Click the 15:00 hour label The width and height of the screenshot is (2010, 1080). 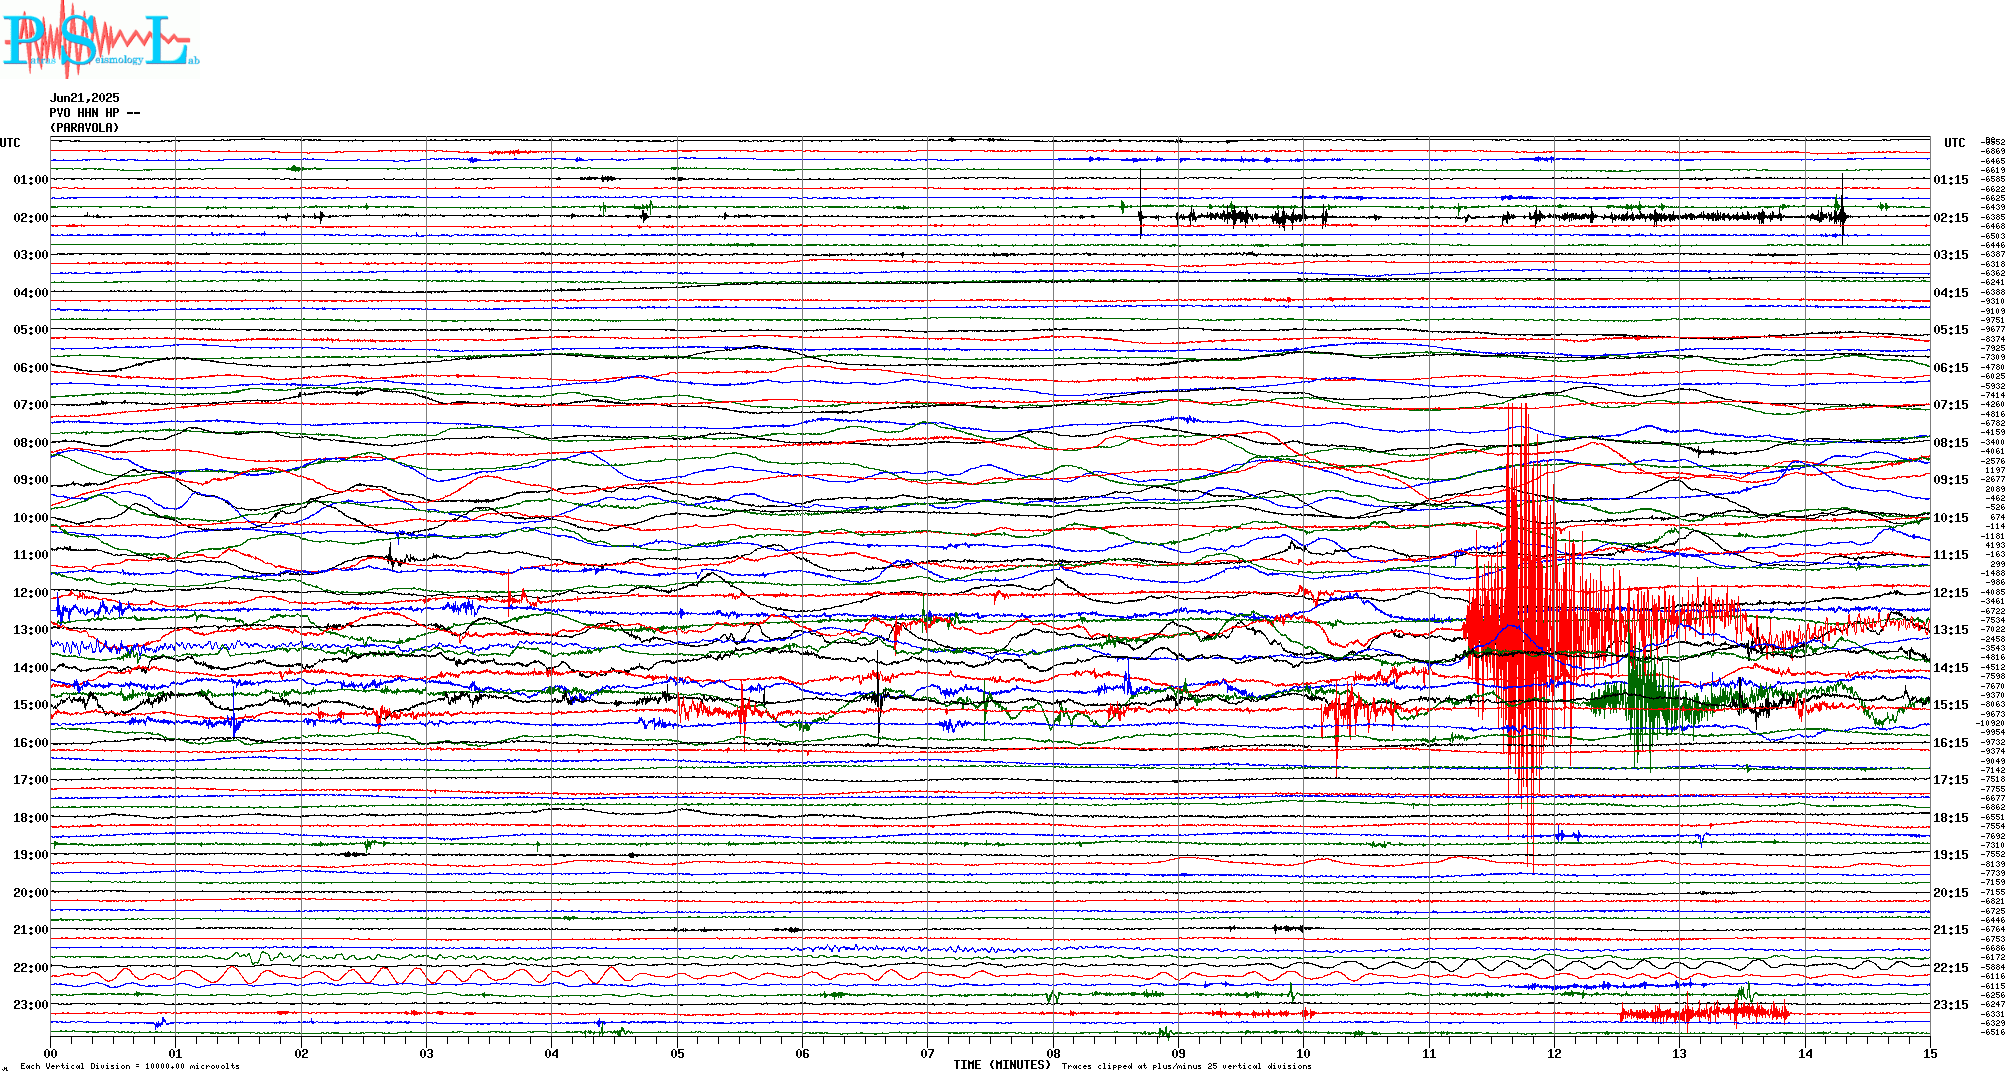click(x=31, y=705)
